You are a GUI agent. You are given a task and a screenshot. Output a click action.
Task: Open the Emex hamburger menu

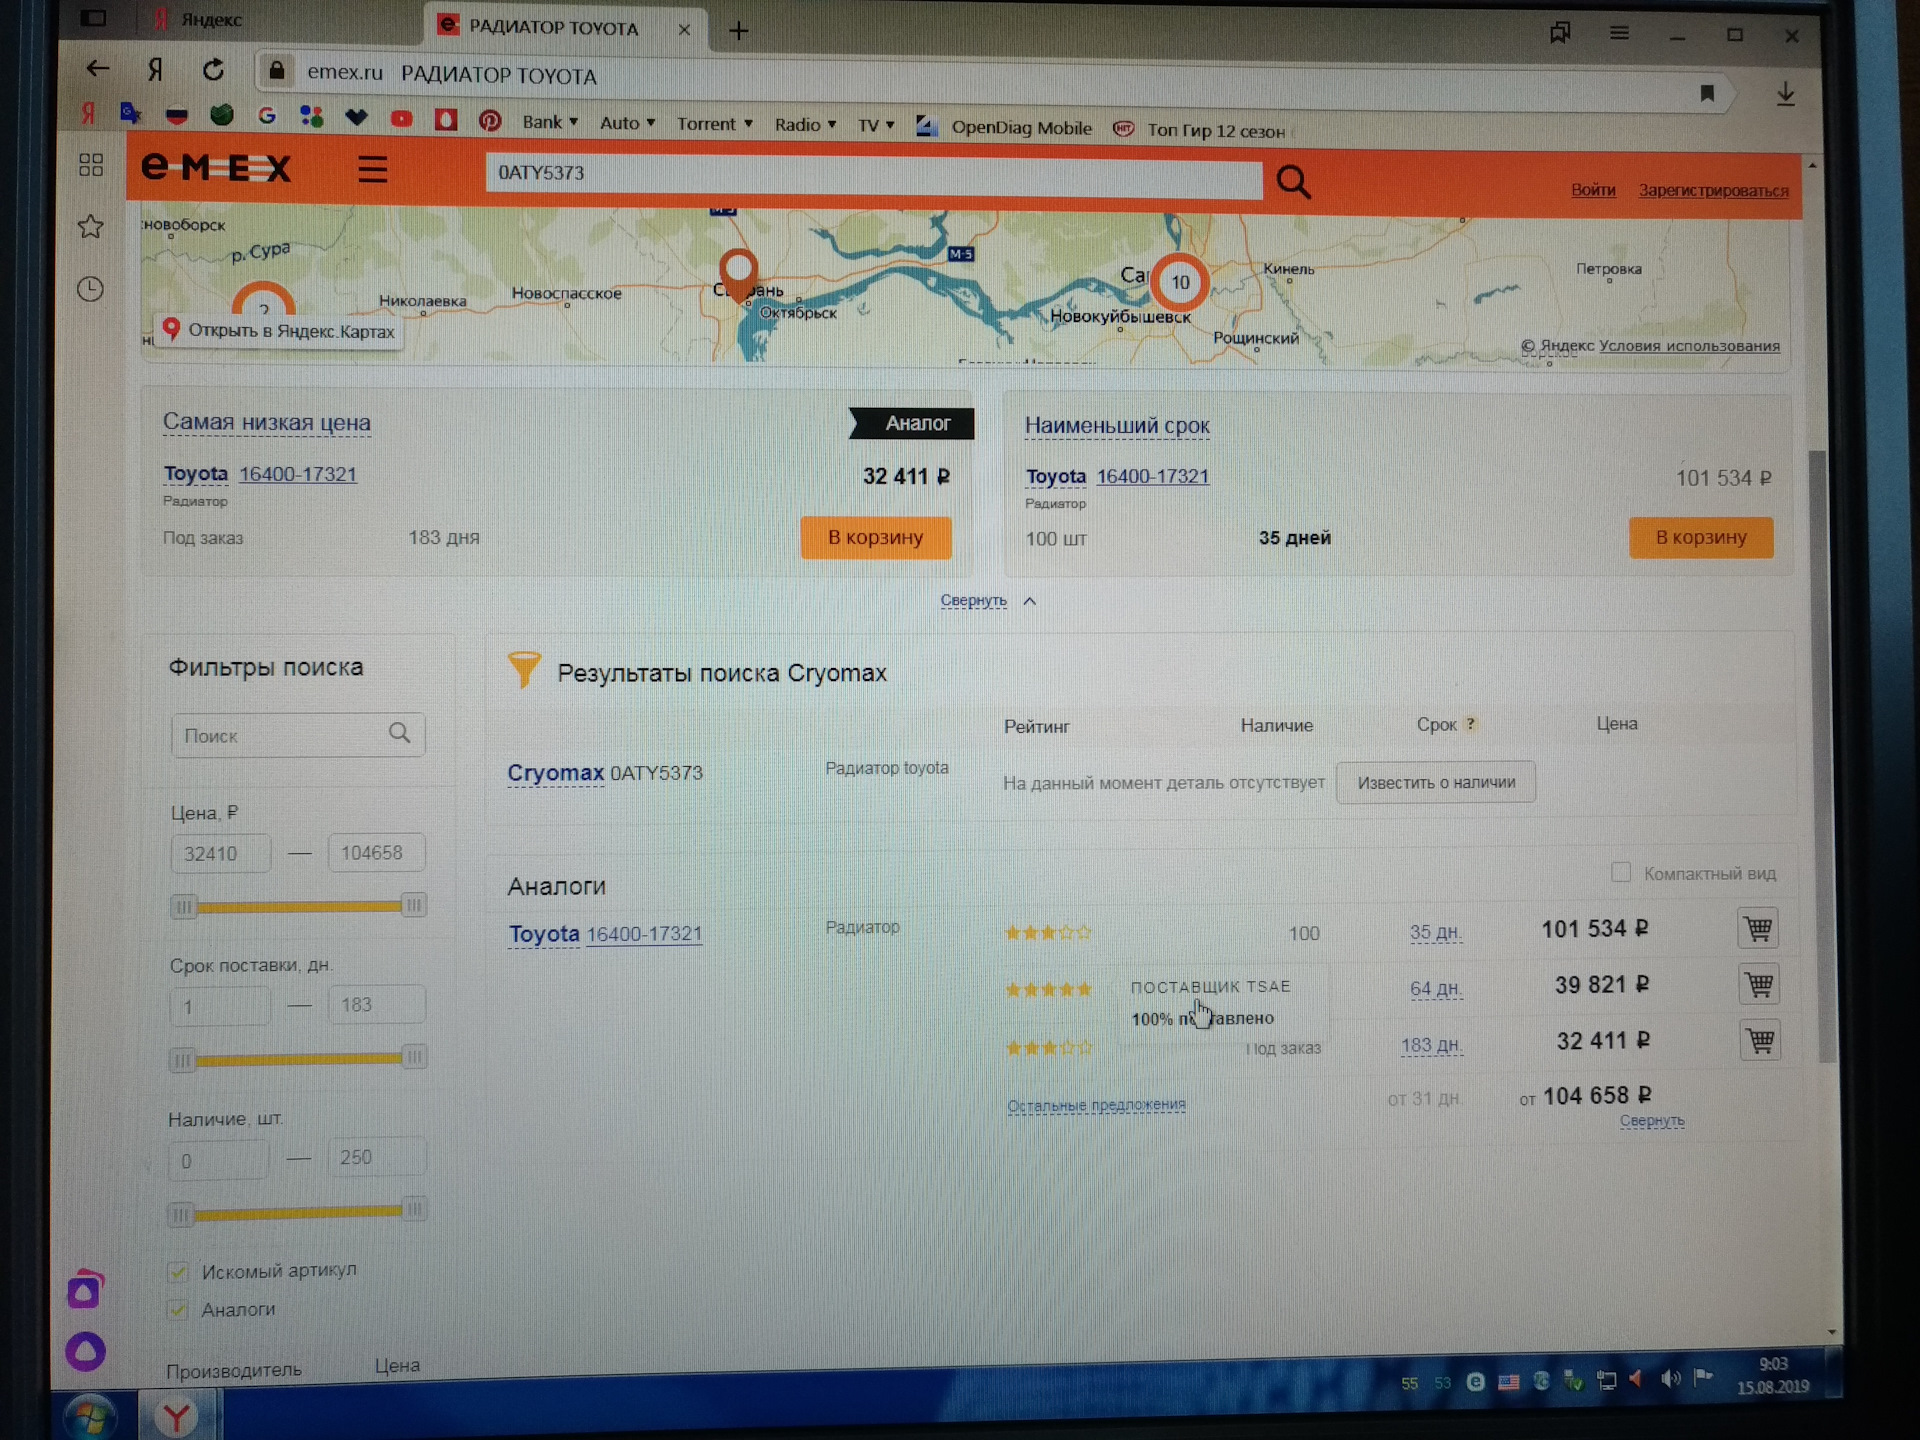click(x=373, y=169)
